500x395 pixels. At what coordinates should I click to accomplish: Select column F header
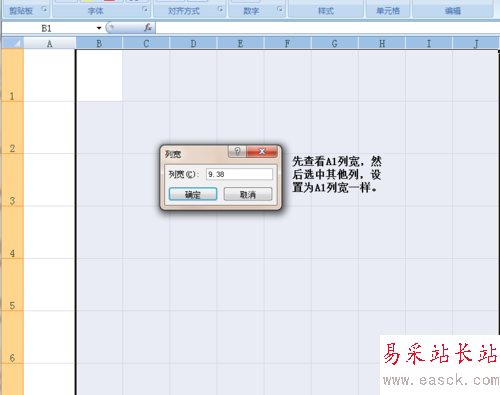287,44
